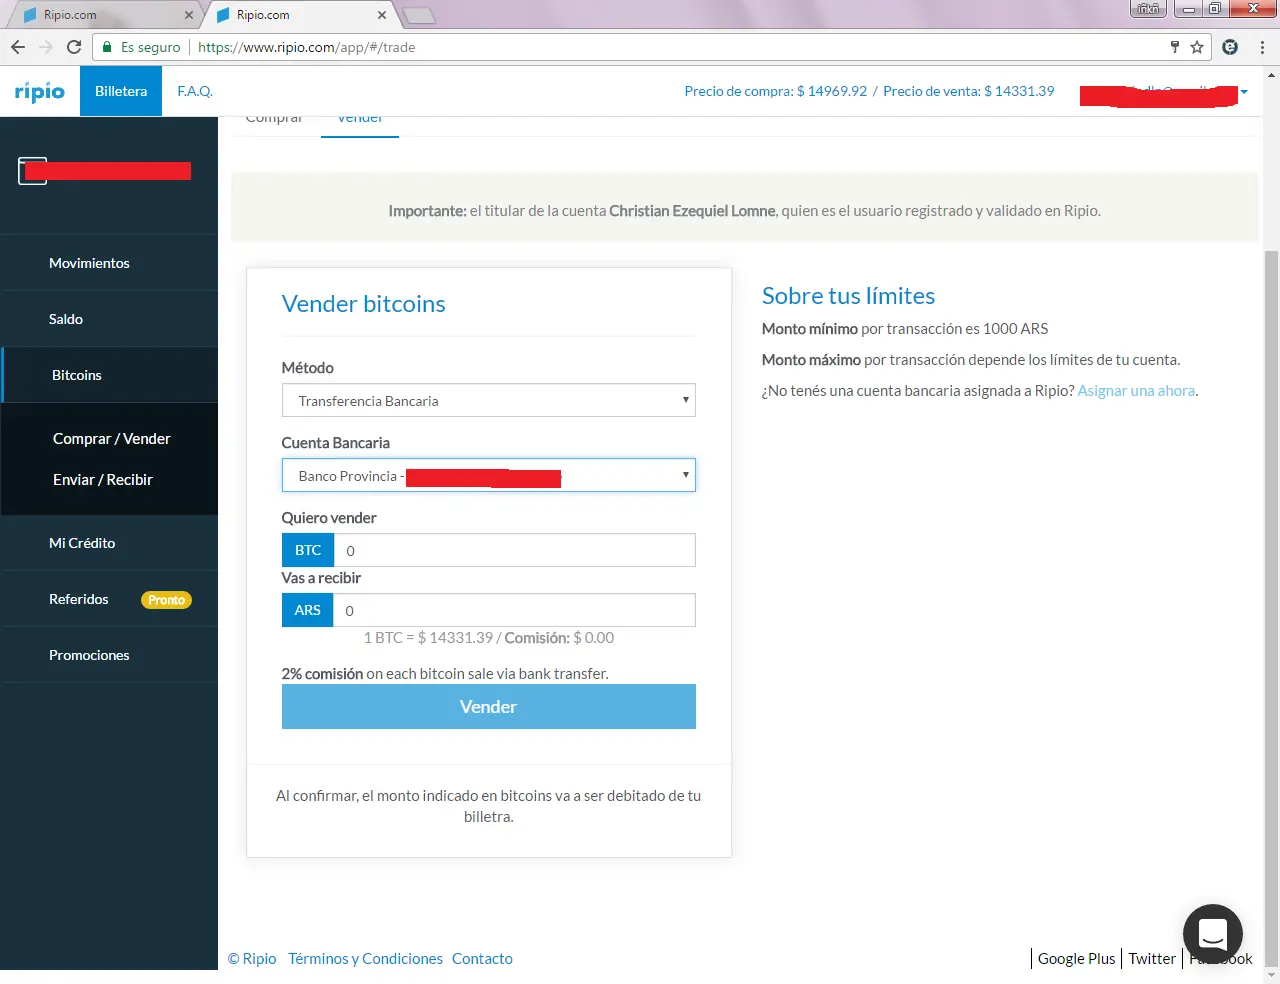The width and height of the screenshot is (1280, 984).
Task: Open the user account dropdown arrow
Action: 1244,92
